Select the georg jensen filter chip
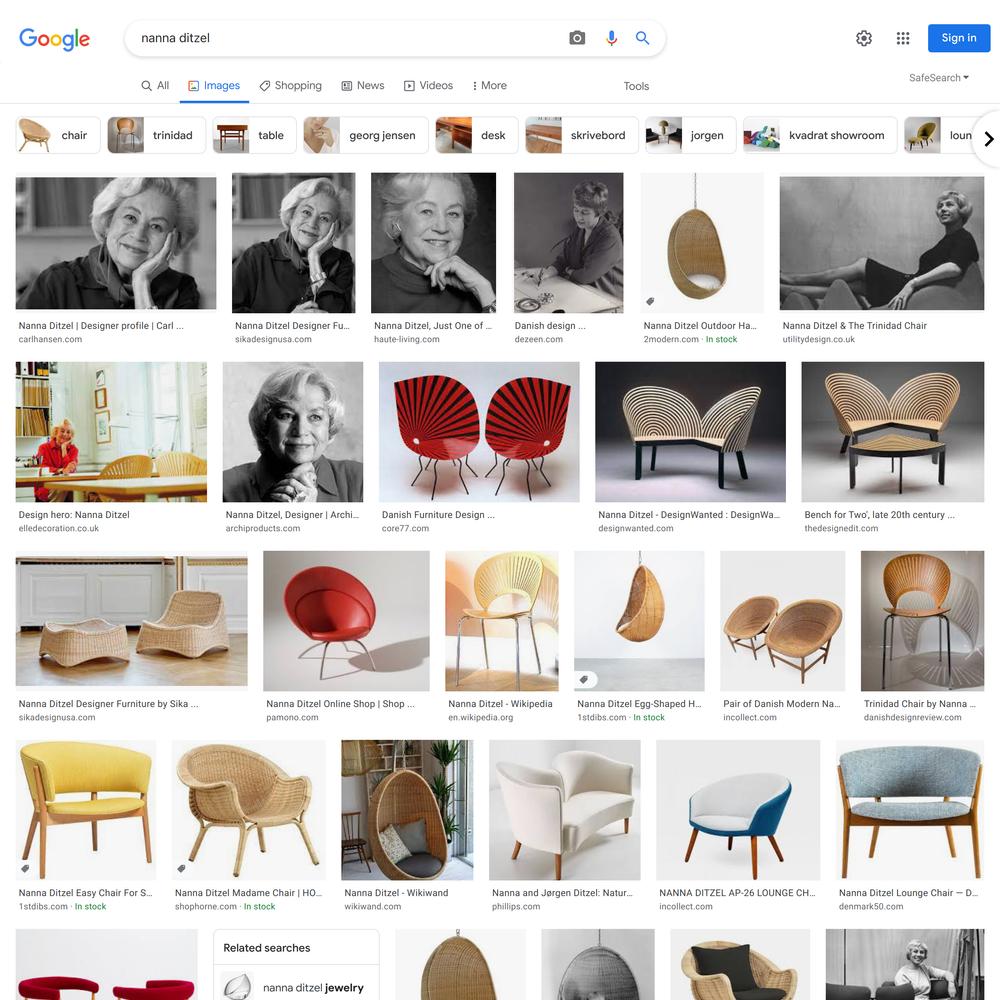 tap(365, 135)
